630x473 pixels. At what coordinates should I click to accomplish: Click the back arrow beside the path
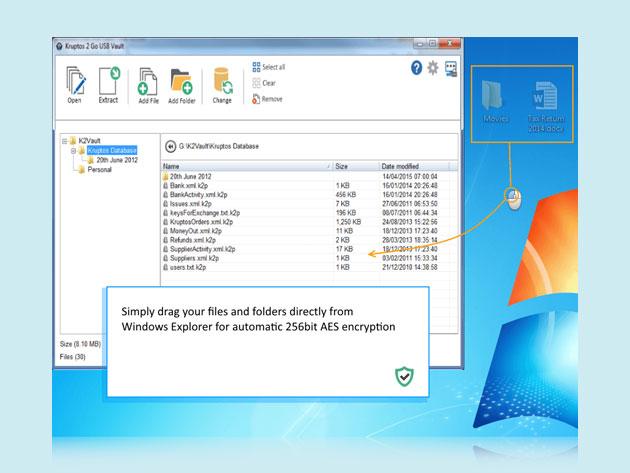[171, 146]
